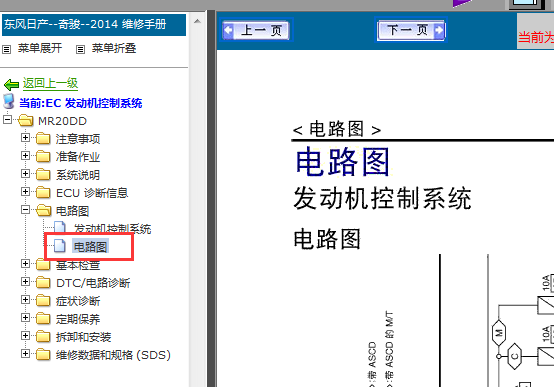Image resolution: width=554 pixels, height=387 pixels.
Task: Click the 维修数据和规格 folder icon
Action: click(x=43, y=355)
